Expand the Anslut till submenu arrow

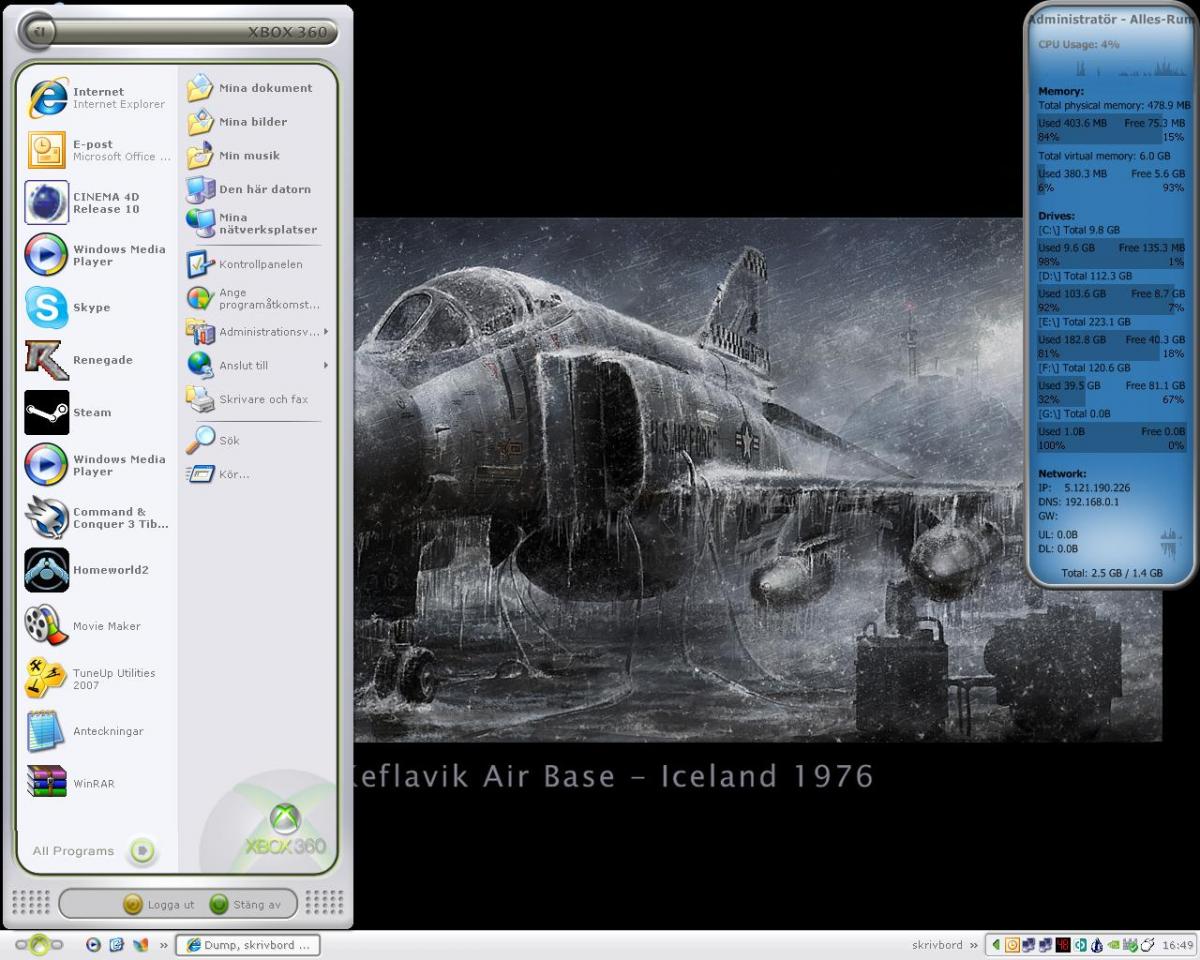(x=326, y=366)
